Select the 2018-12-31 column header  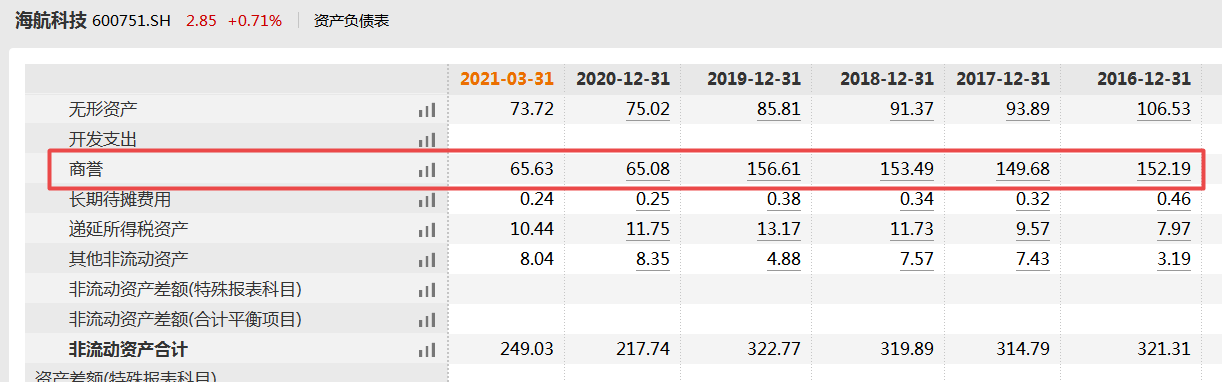pyautogui.click(x=886, y=78)
